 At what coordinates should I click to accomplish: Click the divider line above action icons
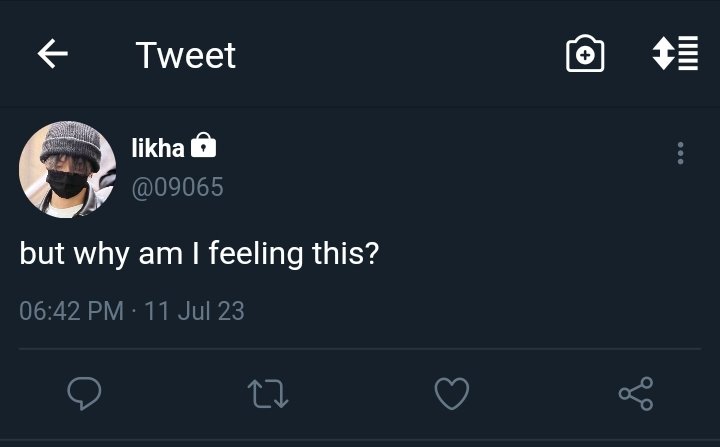coord(360,348)
